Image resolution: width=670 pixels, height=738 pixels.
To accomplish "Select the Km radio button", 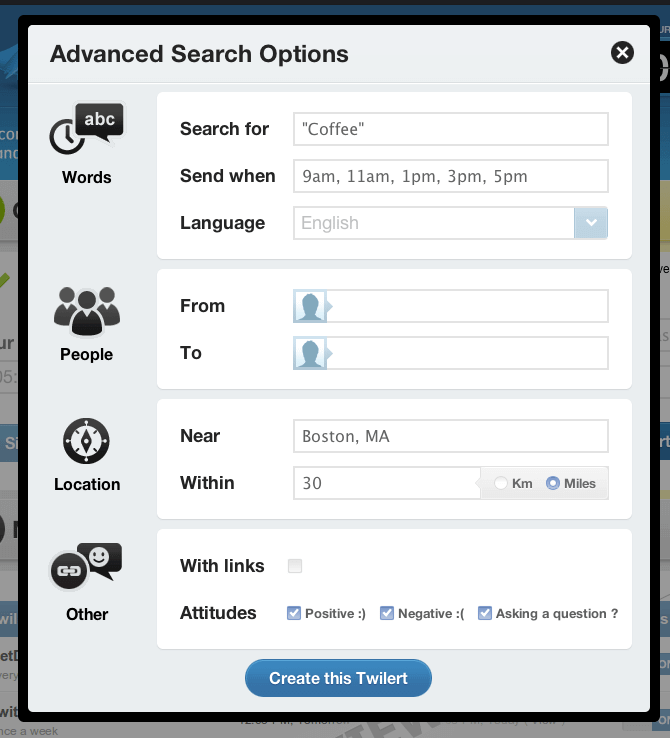I will 501,484.
